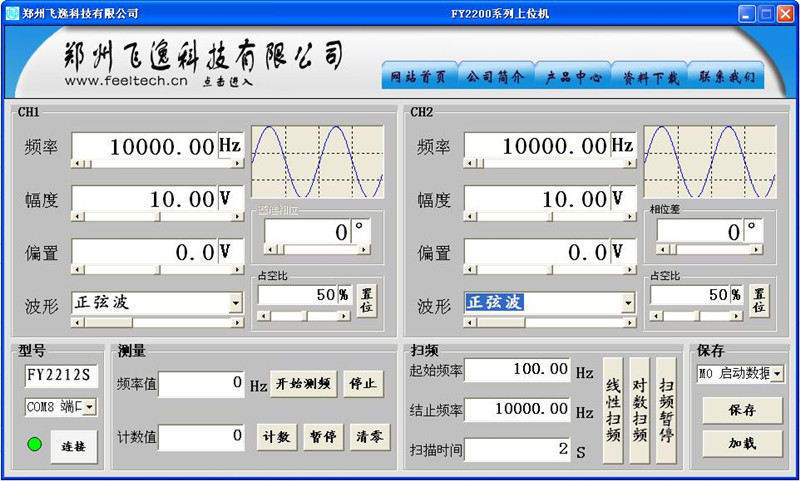The height and width of the screenshot is (481, 800).
Task: Click the 起始频率 start frequency field
Action: pos(517,370)
